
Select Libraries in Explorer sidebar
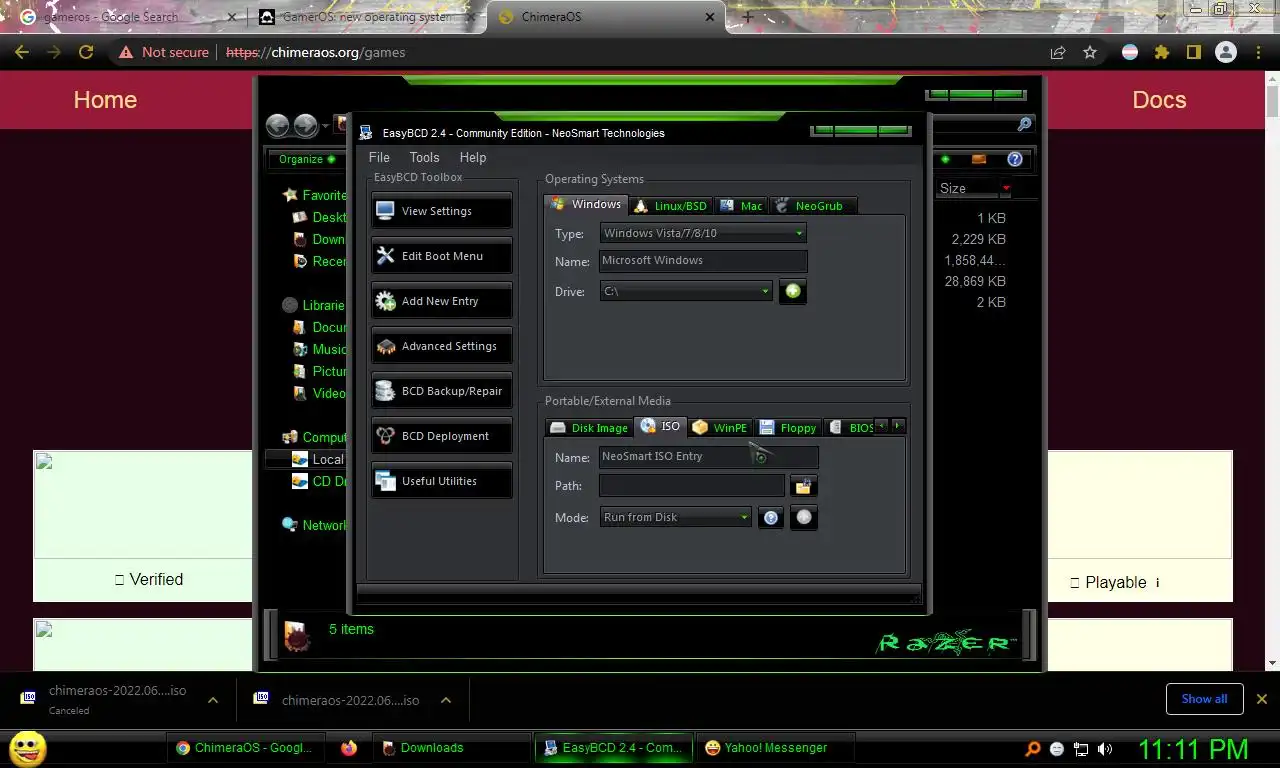click(x=314, y=305)
